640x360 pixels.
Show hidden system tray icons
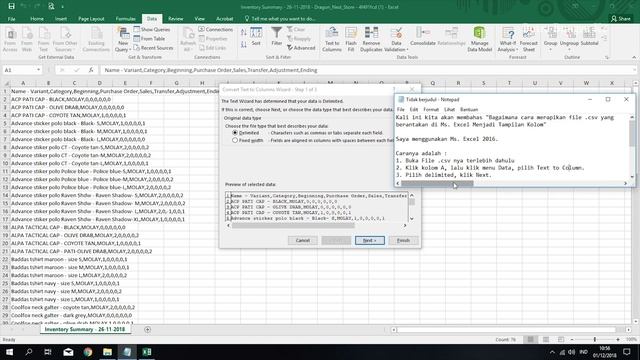(552, 352)
